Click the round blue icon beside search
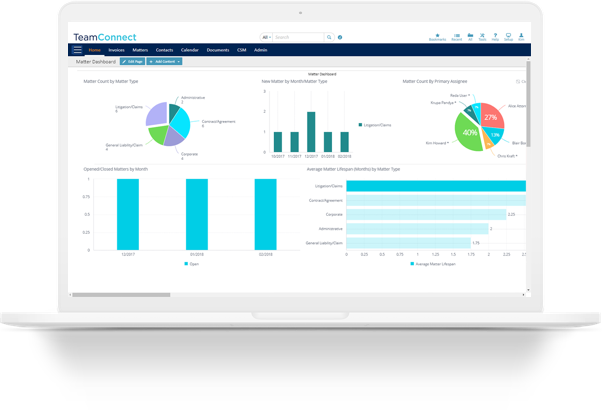Screen dimensions: 602x416 pyautogui.click(x=340, y=37)
